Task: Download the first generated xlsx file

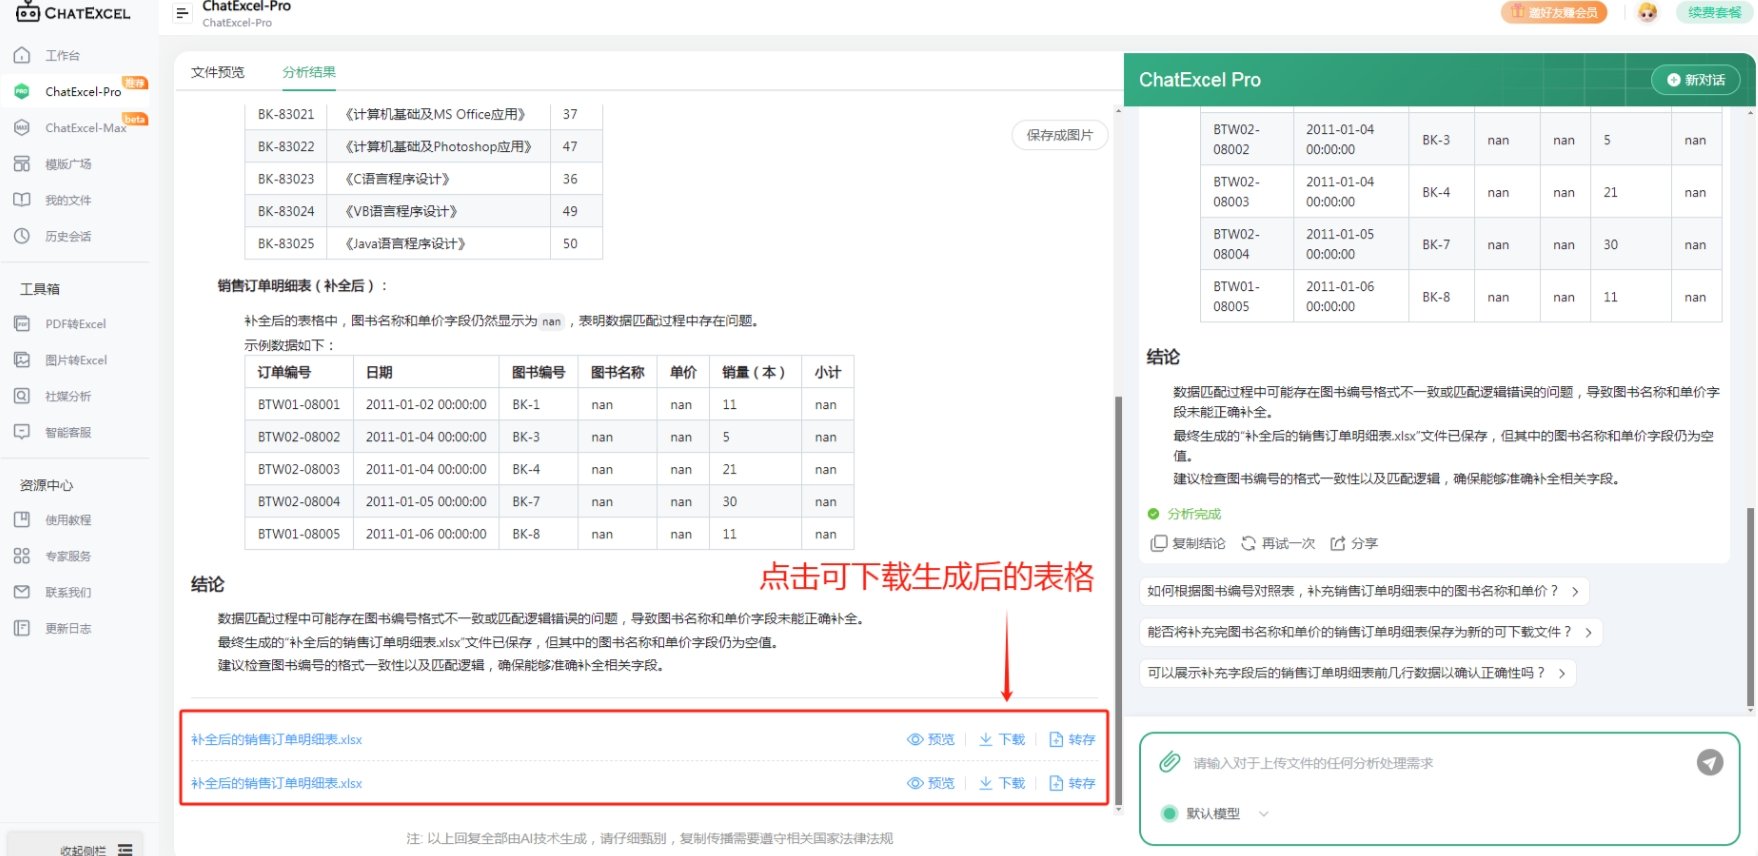Action: tap(1002, 739)
